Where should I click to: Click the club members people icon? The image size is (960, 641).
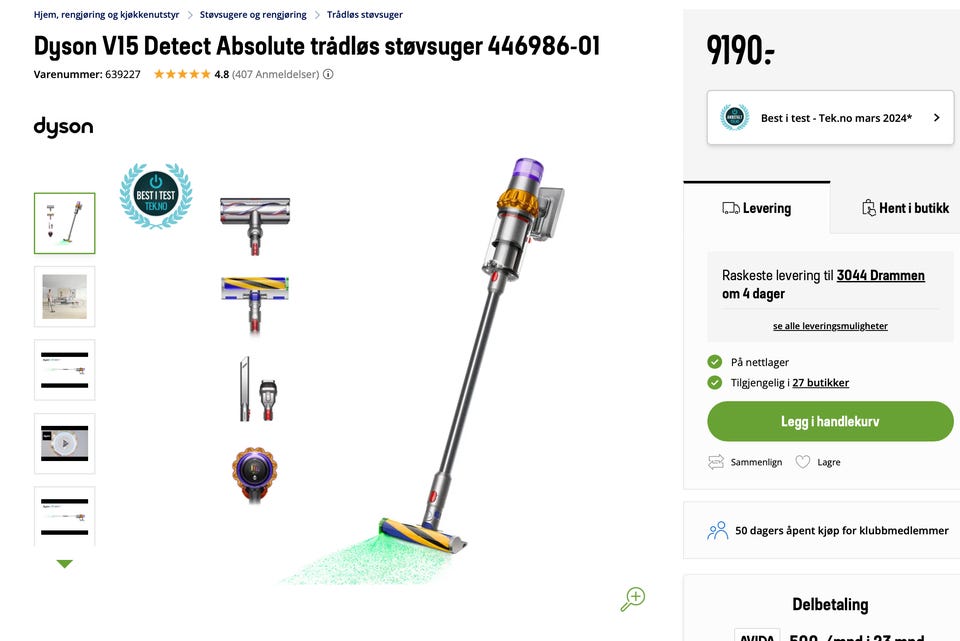(718, 530)
